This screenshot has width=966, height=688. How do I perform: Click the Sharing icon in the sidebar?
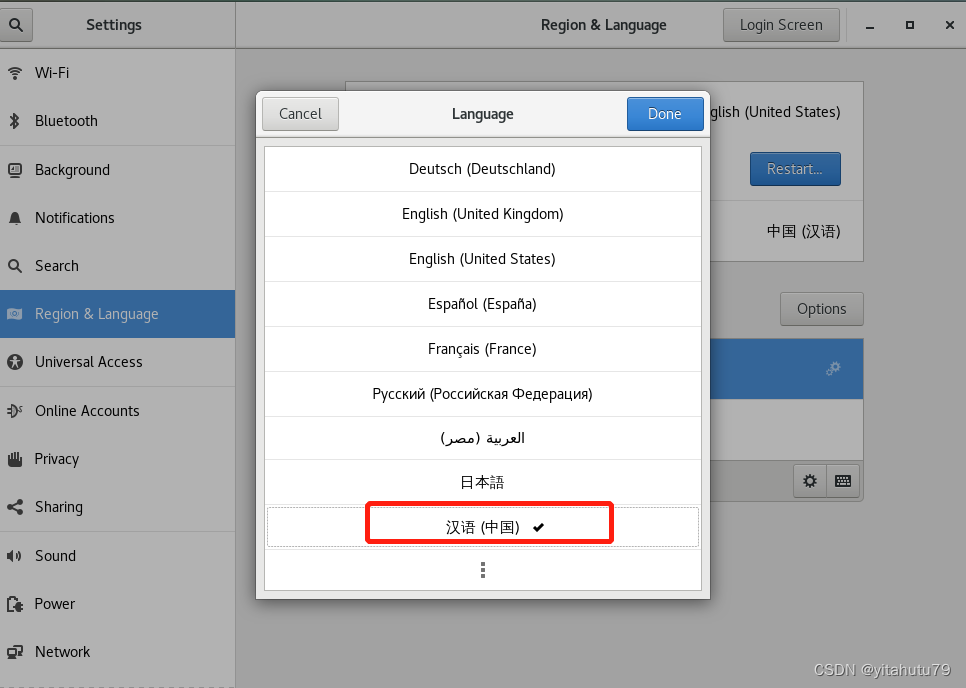[x=15, y=507]
